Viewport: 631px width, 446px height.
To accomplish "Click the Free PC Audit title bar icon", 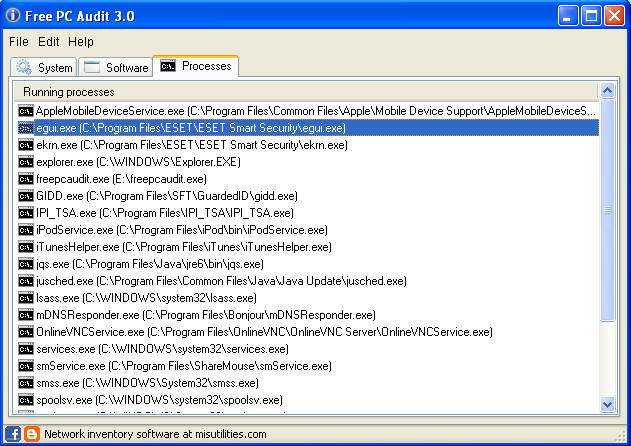I will pyautogui.click(x=13, y=15).
